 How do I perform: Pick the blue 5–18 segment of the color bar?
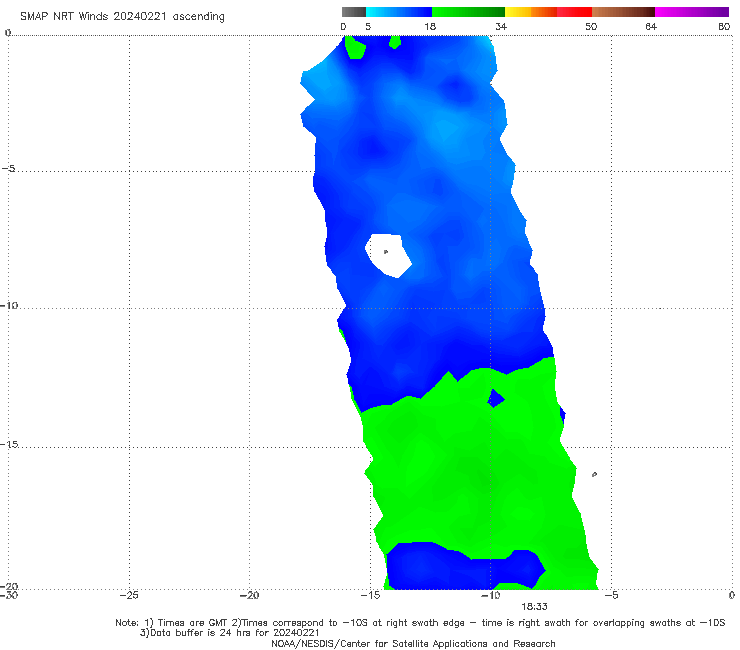pyautogui.click(x=399, y=12)
